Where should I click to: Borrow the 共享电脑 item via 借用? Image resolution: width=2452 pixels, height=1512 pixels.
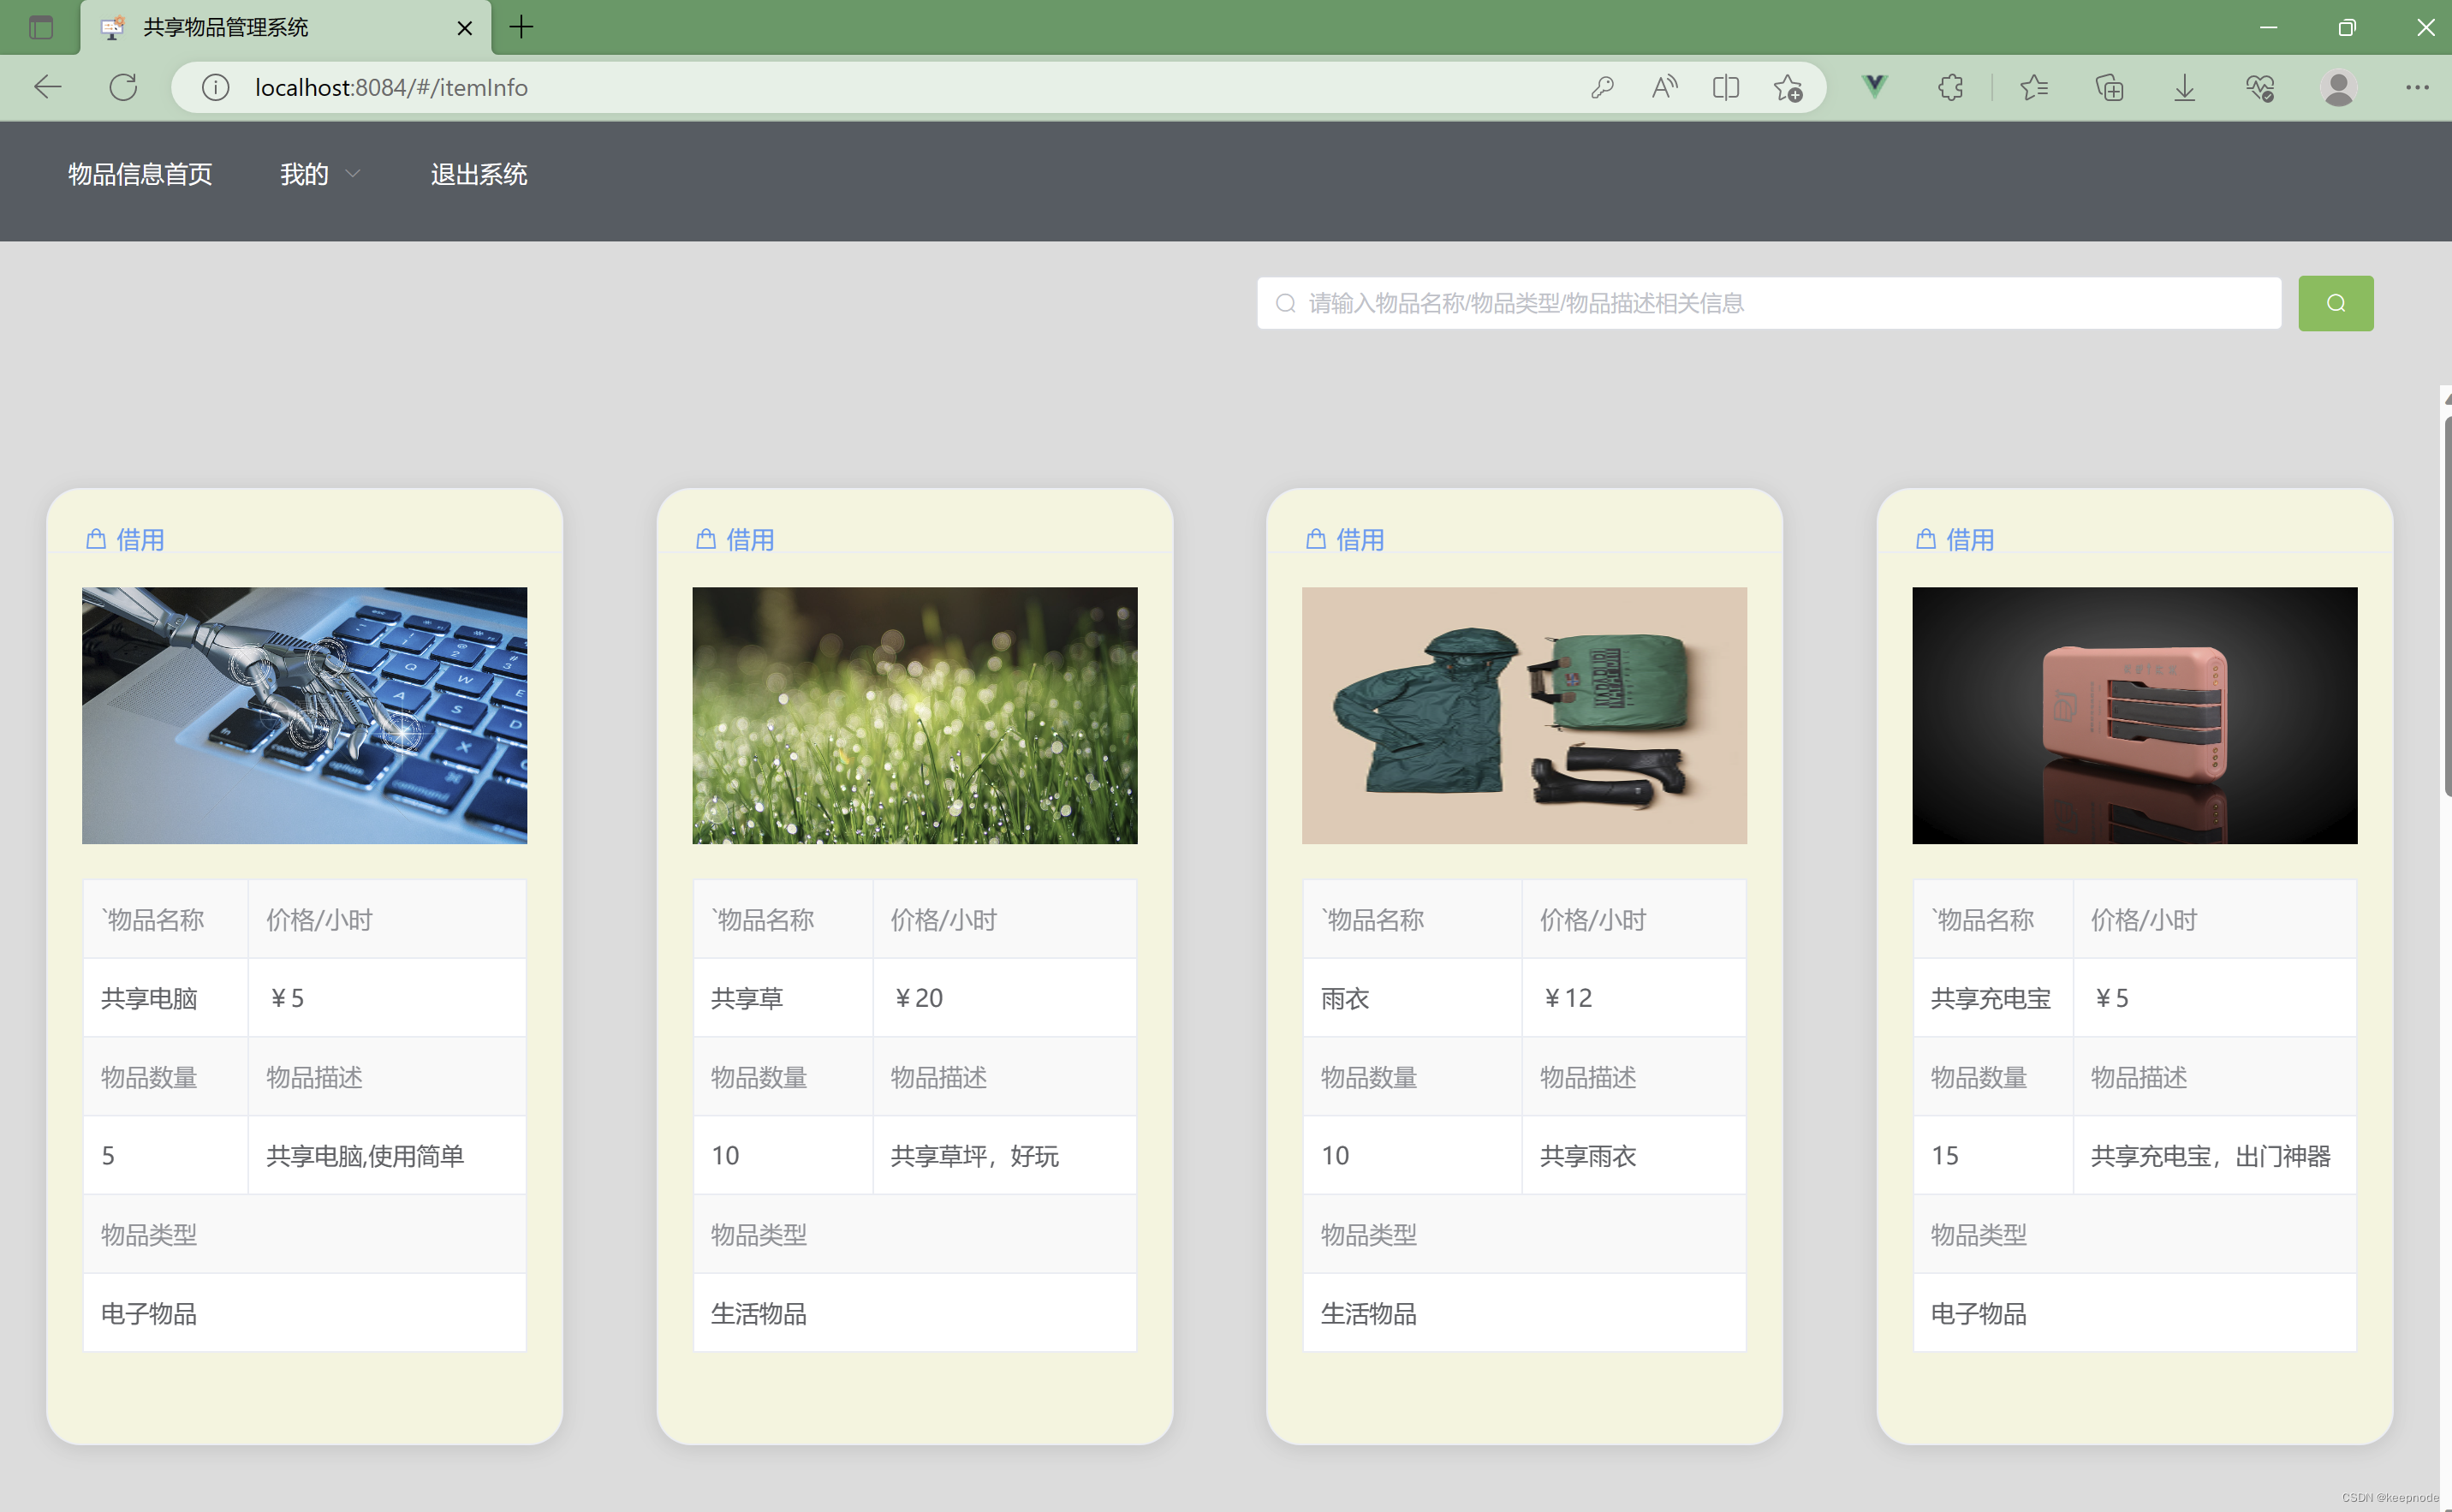[125, 540]
